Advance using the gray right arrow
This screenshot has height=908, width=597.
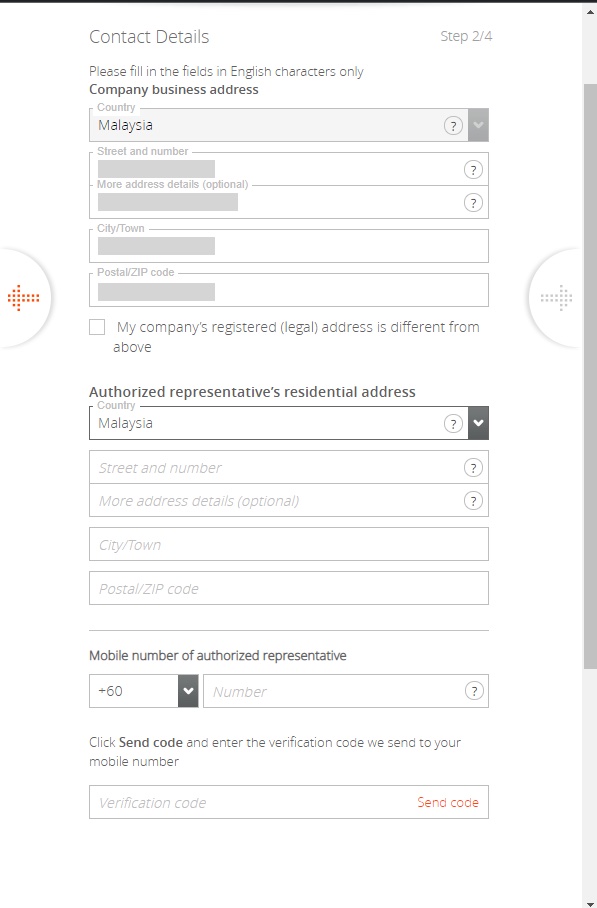(x=556, y=298)
